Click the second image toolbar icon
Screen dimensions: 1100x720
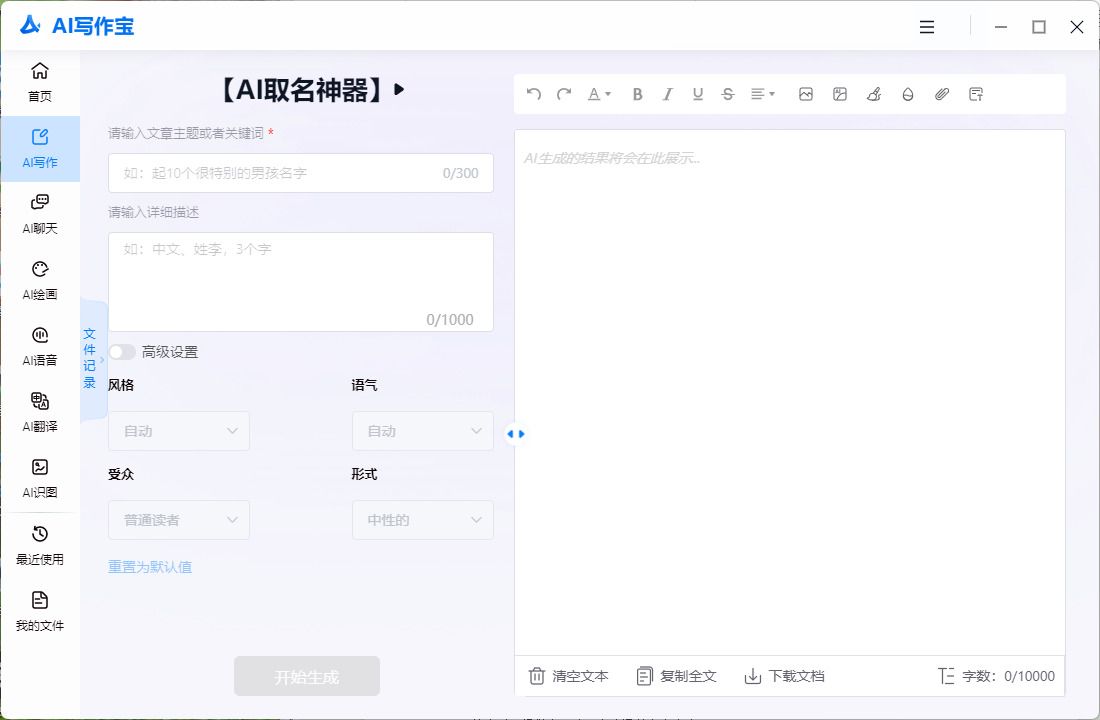pos(840,94)
